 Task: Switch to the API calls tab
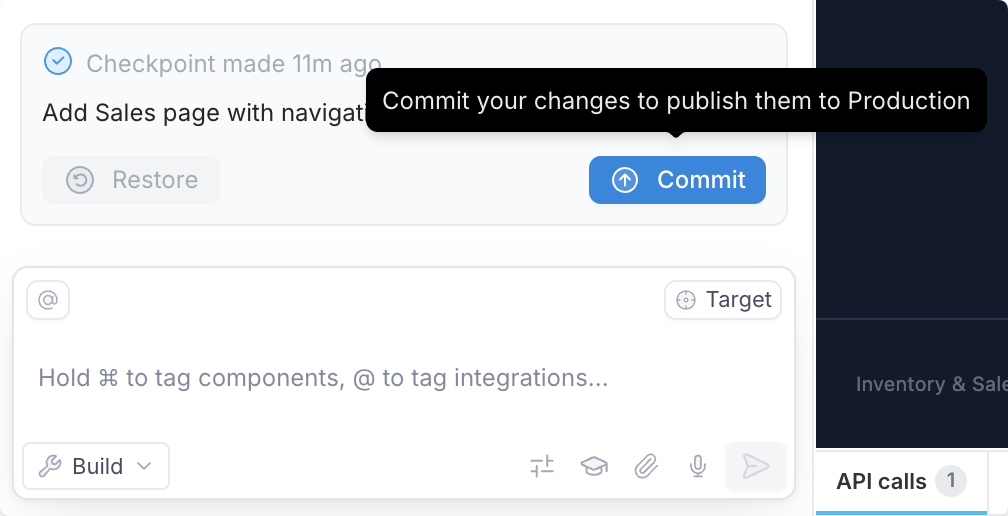pos(881,482)
